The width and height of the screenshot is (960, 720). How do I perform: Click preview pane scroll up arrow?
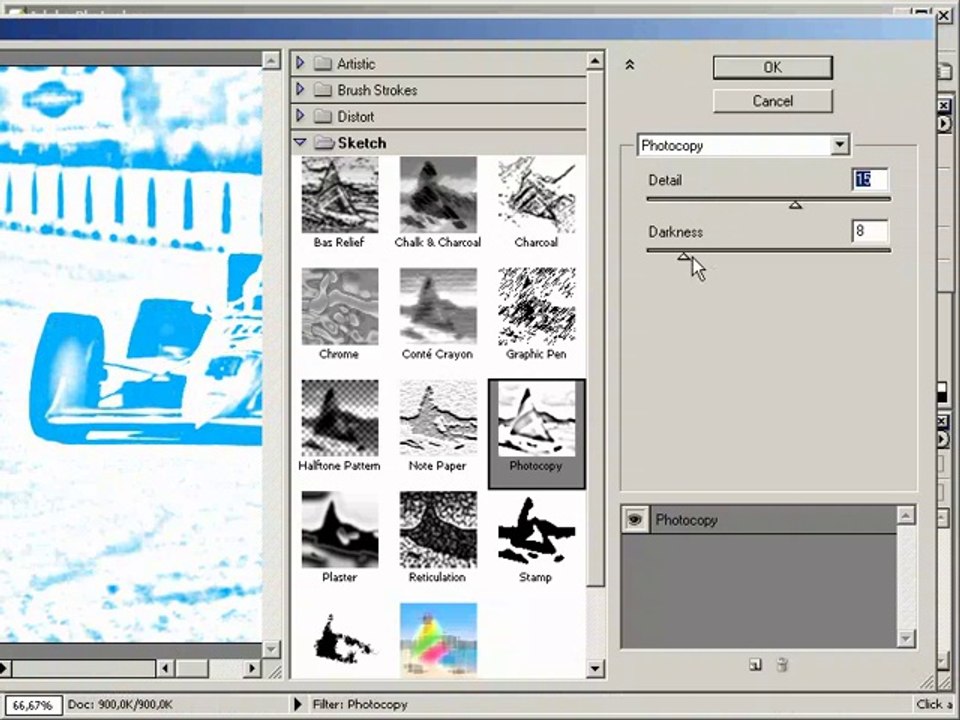pos(271,59)
